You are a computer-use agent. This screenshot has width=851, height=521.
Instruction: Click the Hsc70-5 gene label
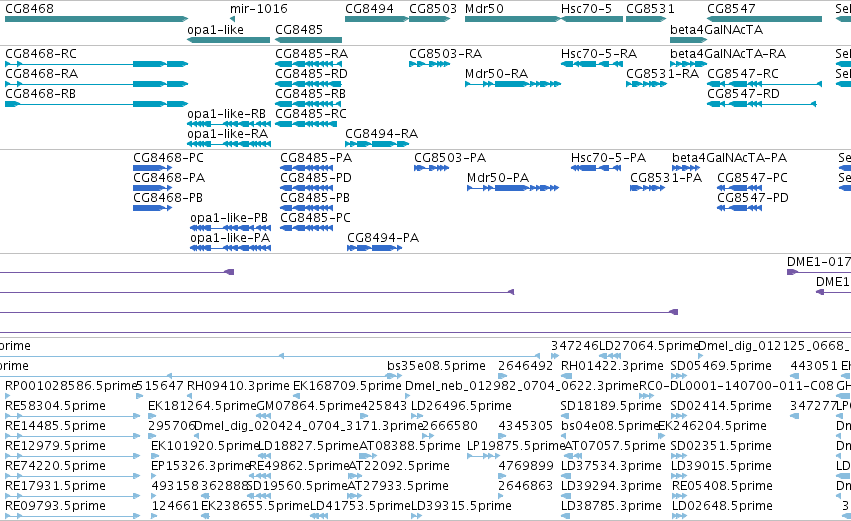pyautogui.click(x=586, y=9)
